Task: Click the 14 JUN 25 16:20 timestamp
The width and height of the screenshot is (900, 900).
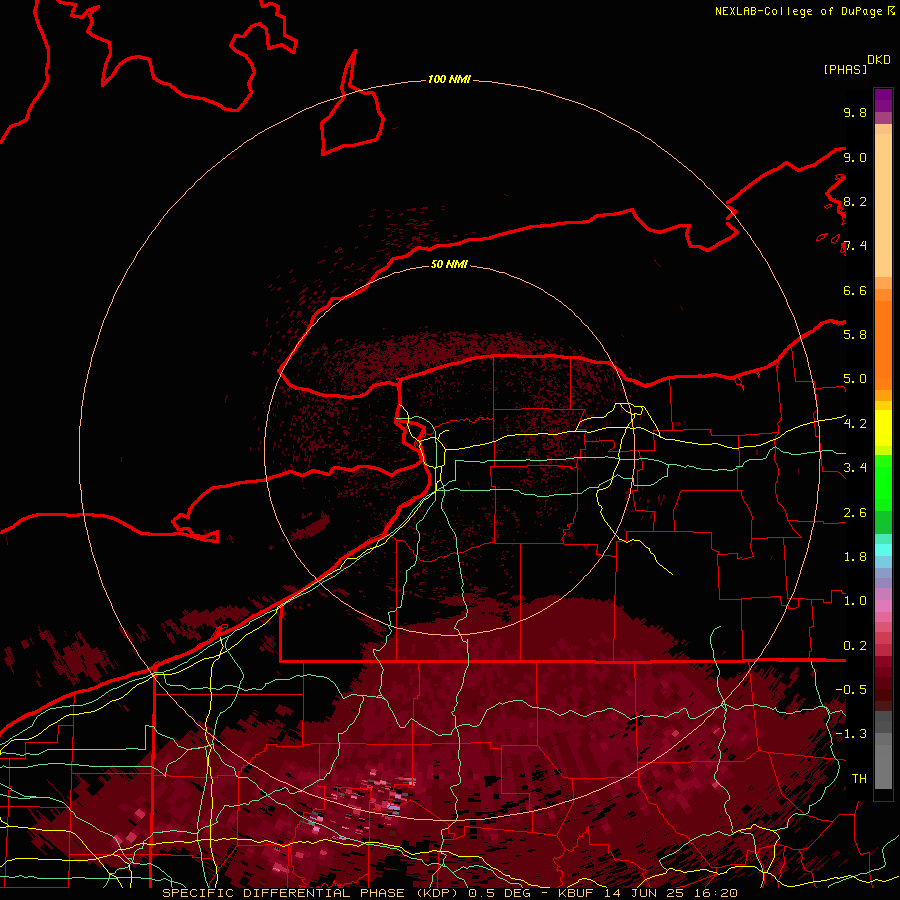Action: click(x=670, y=893)
